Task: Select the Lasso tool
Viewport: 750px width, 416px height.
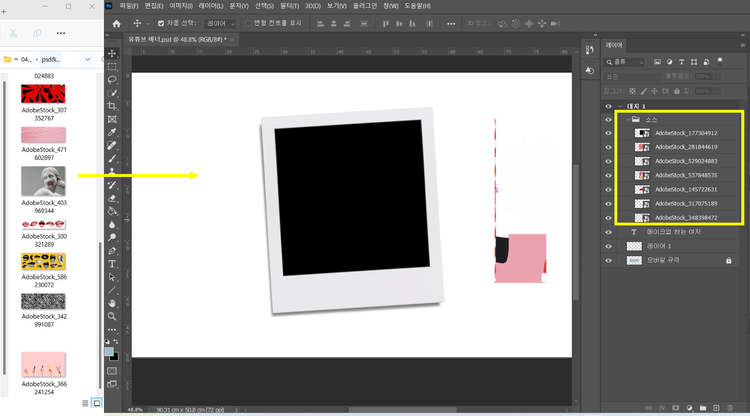Action: (x=112, y=80)
